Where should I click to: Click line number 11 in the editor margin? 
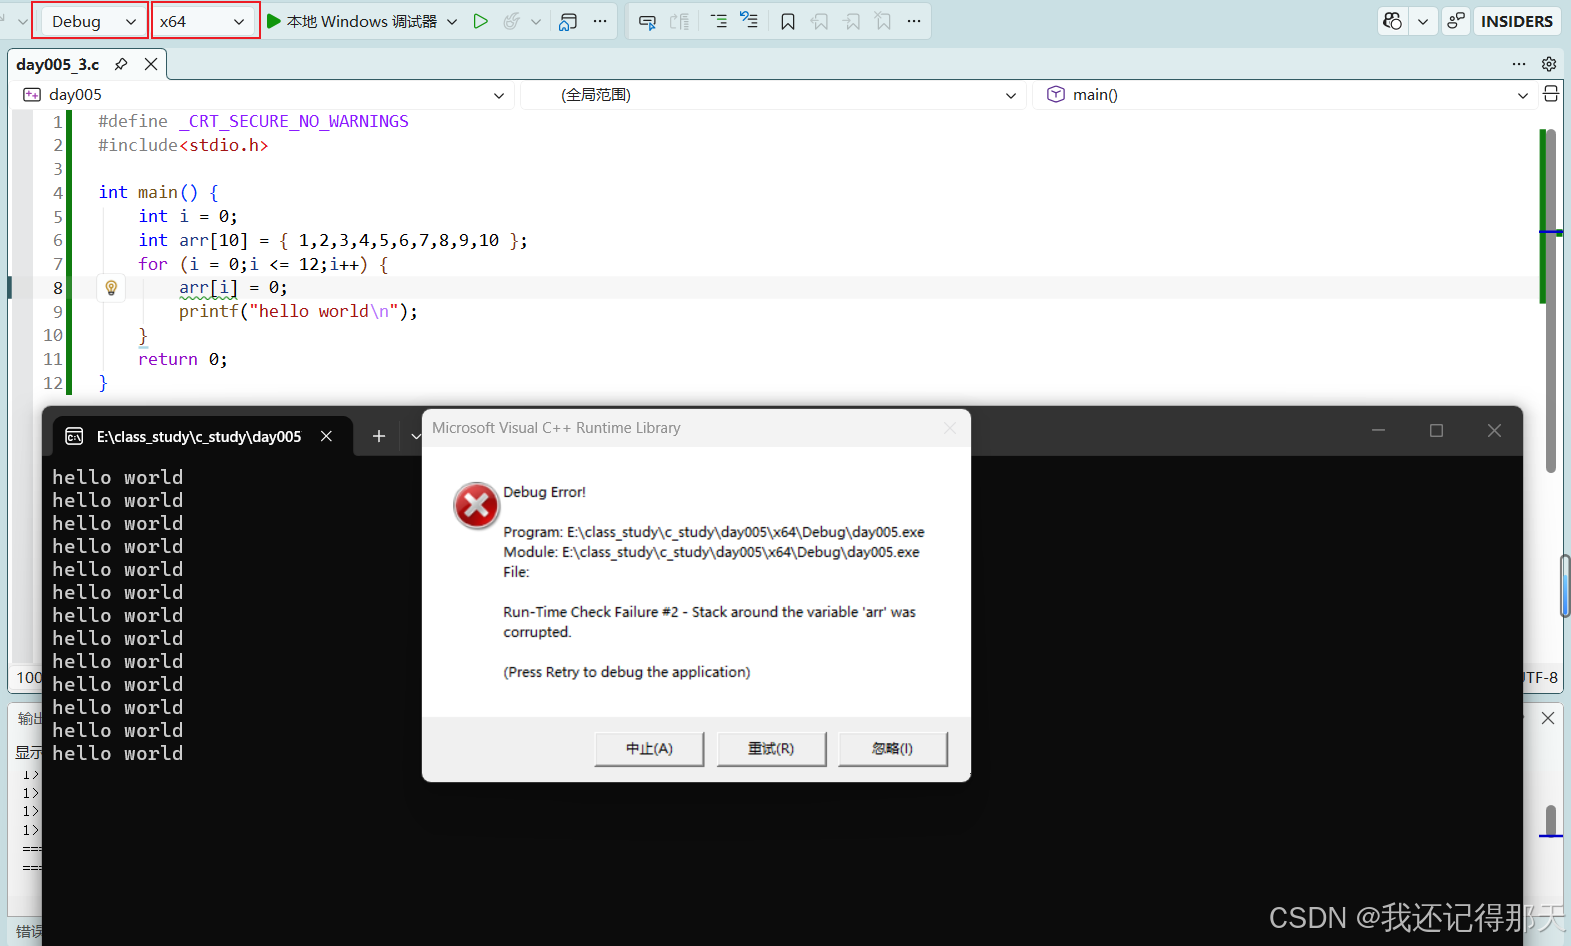pyautogui.click(x=53, y=359)
